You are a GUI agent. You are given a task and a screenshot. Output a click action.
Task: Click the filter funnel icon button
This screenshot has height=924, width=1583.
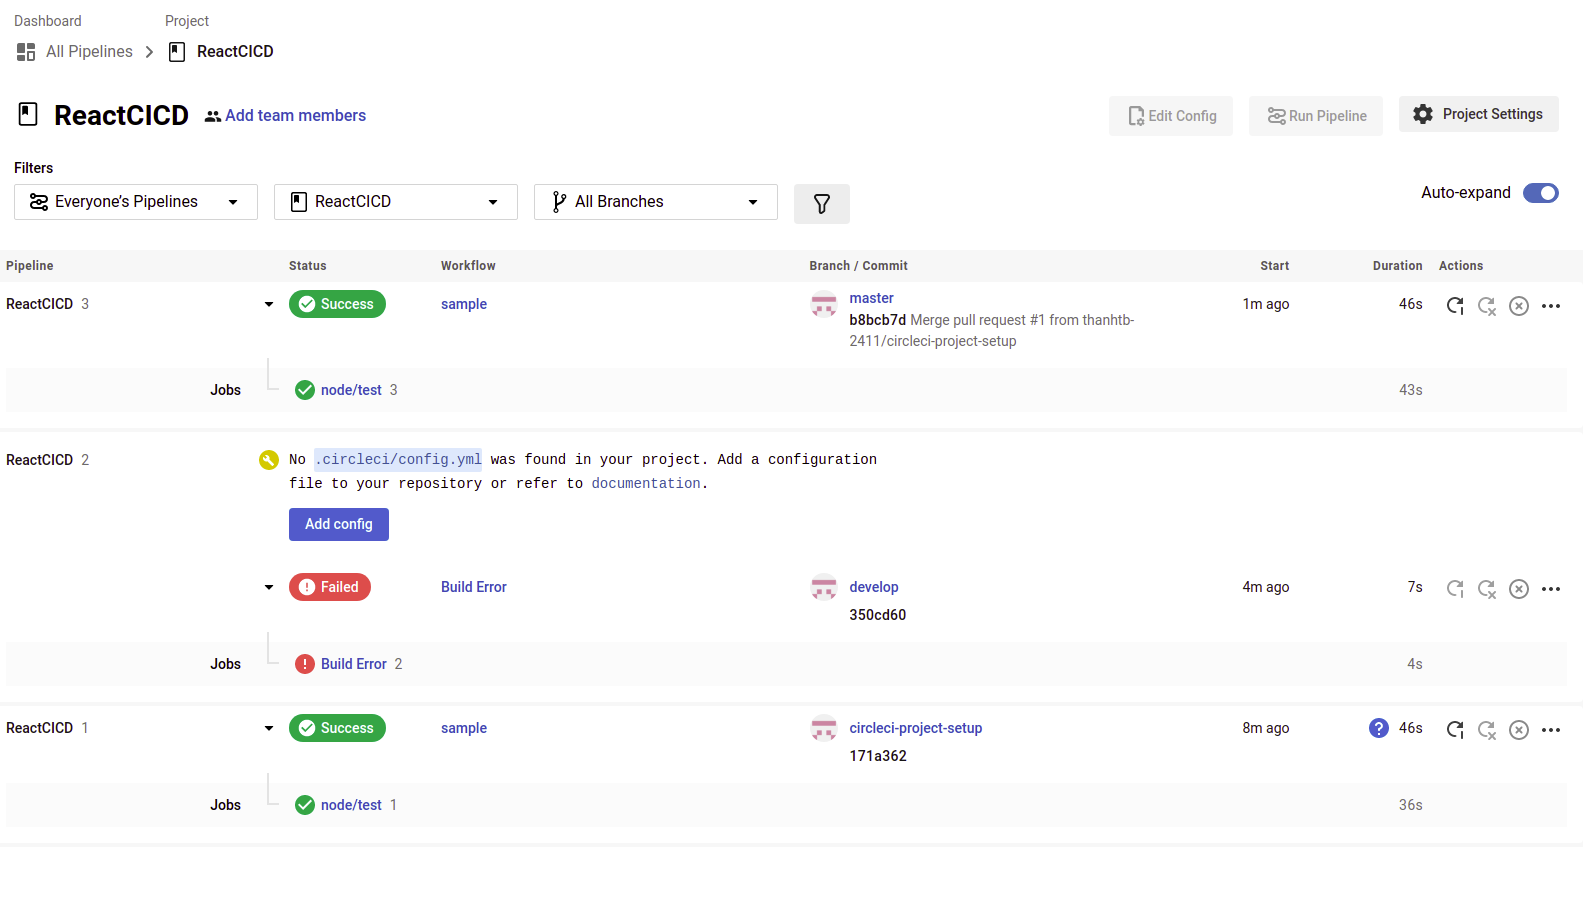[x=821, y=204]
